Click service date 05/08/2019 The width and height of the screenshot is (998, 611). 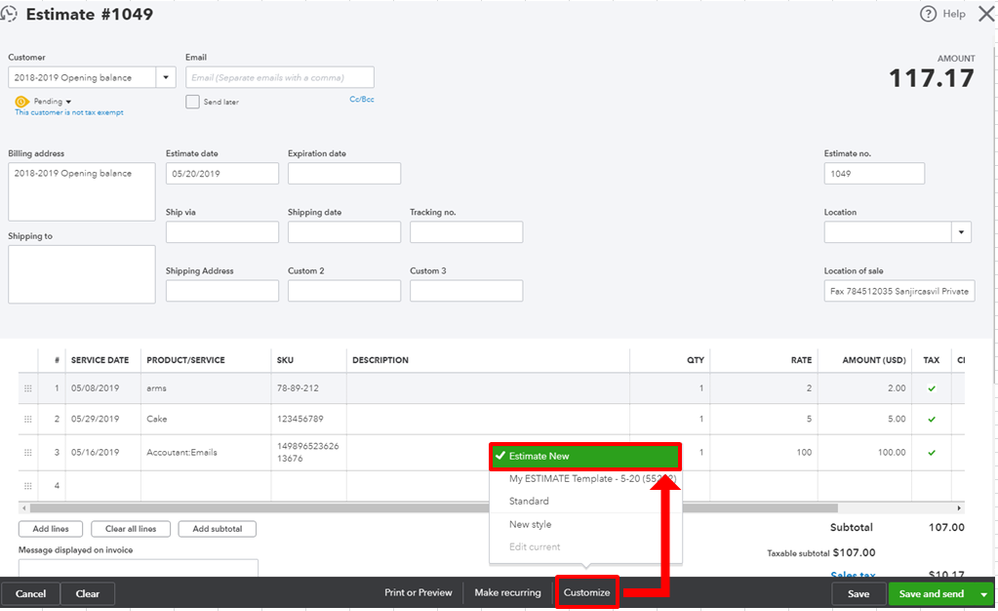point(102,388)
